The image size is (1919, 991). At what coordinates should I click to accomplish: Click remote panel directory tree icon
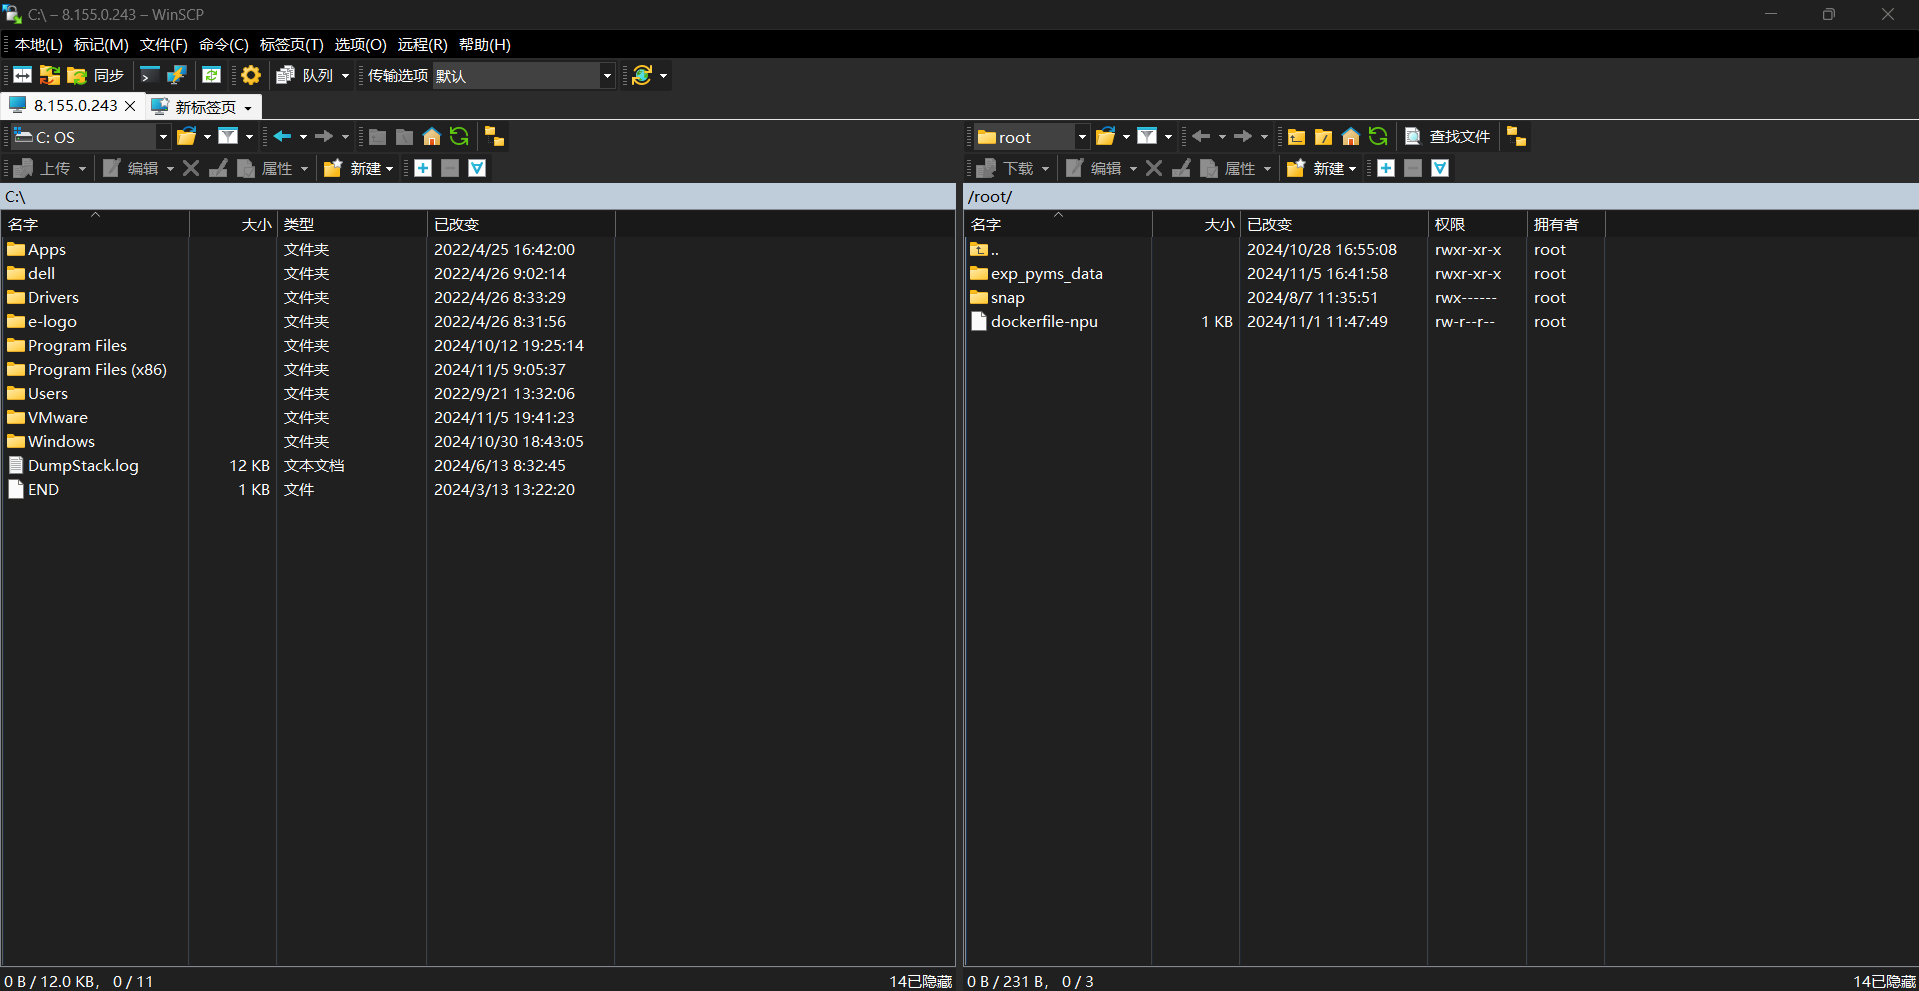pos(1517,137)
